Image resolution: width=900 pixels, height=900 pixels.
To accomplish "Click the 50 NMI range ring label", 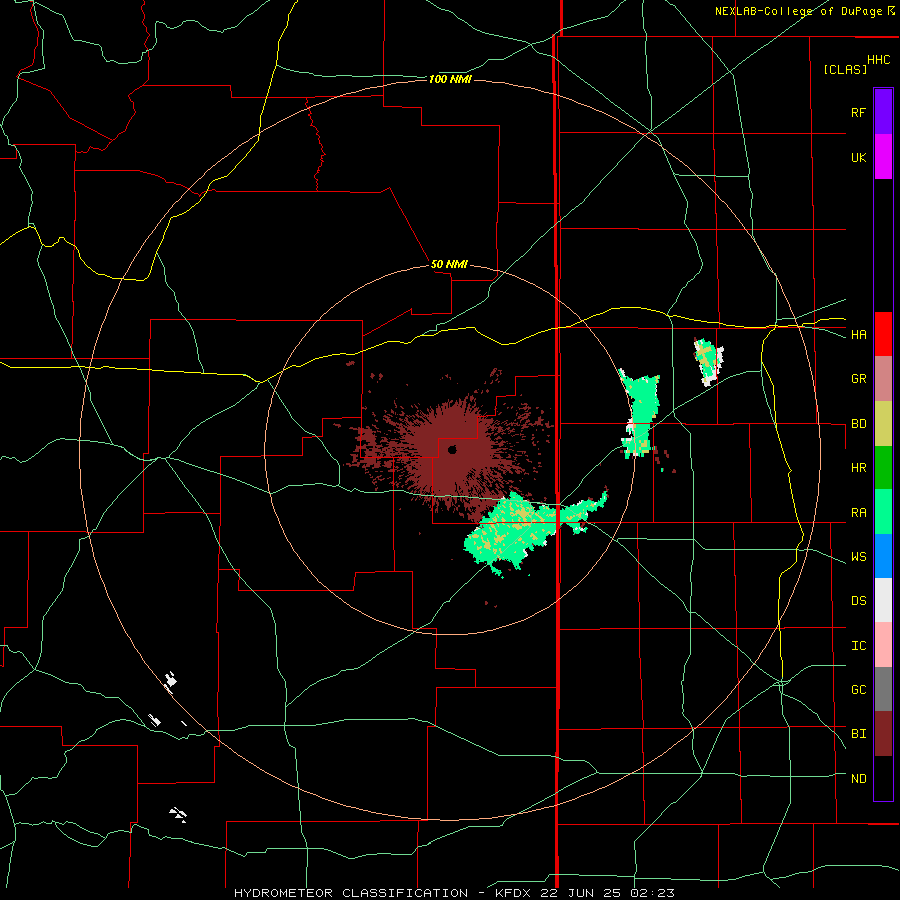I will coord(449,264).
